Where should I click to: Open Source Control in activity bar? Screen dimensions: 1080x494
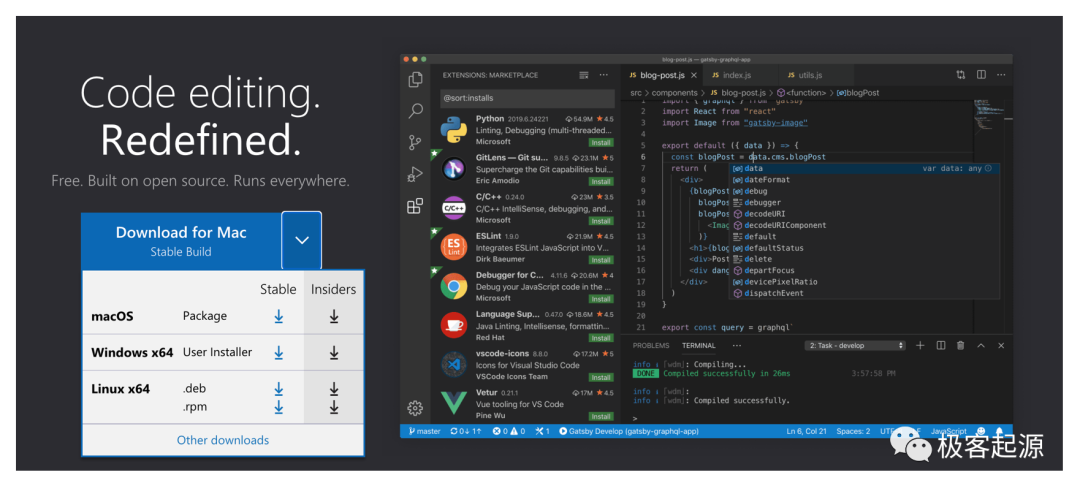[415, 143]
